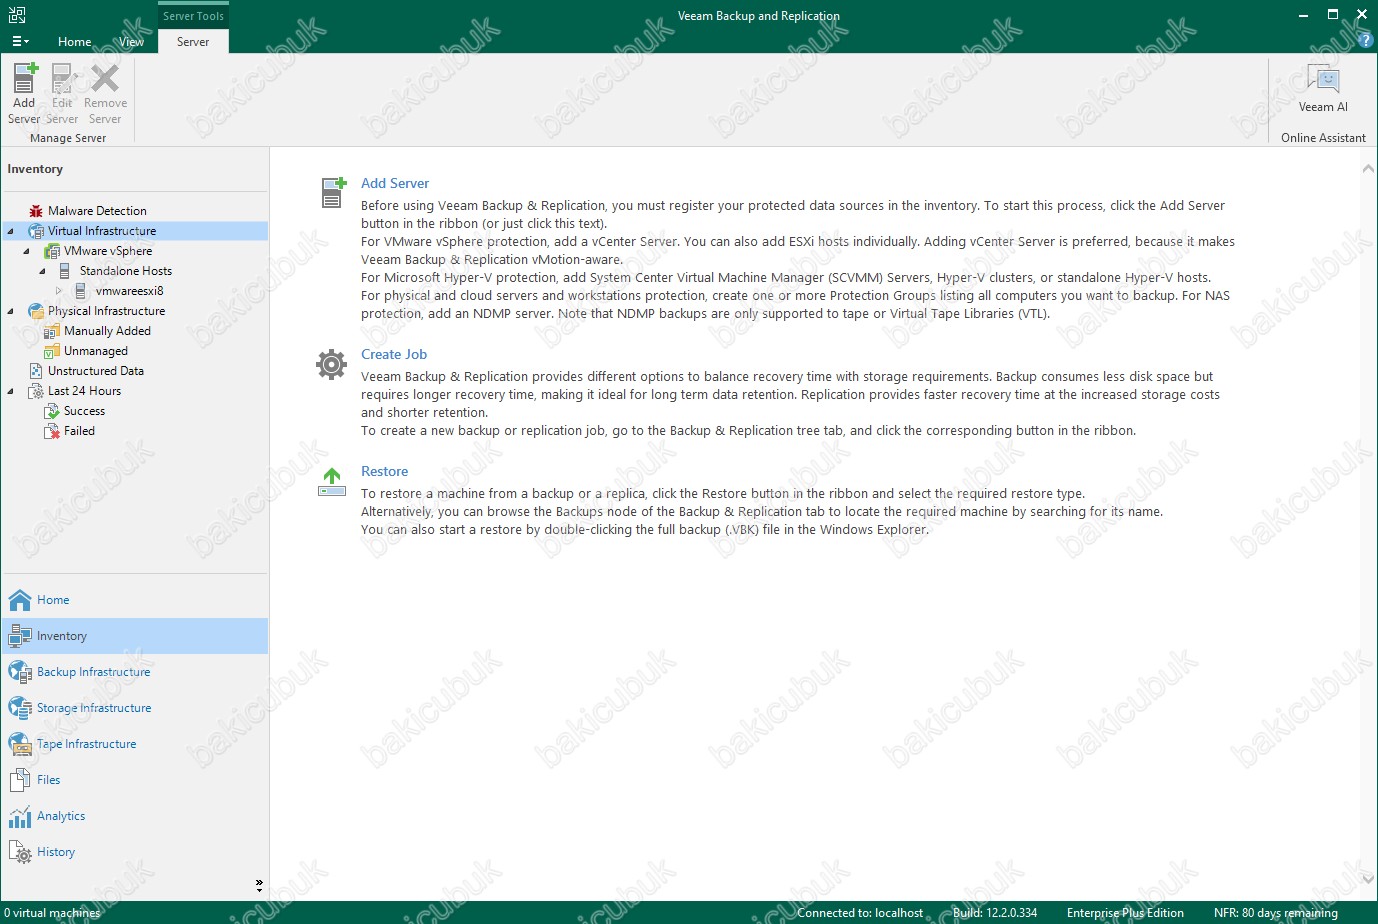Click the Edit Server ribbon icon

[x=63, y=78]
